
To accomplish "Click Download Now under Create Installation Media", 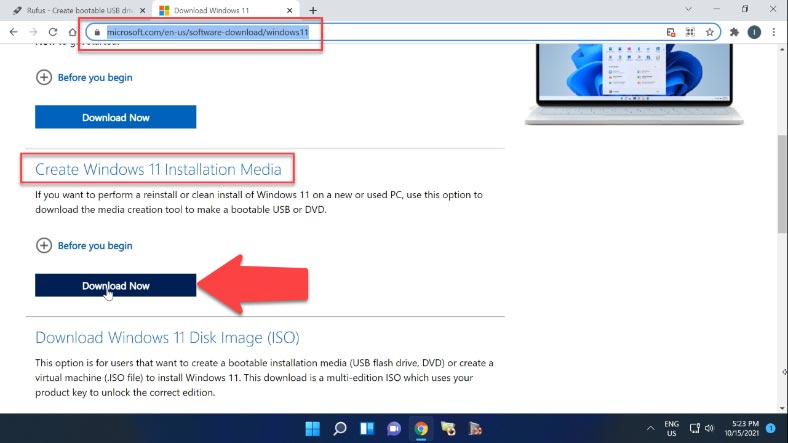I will (116, 285).
